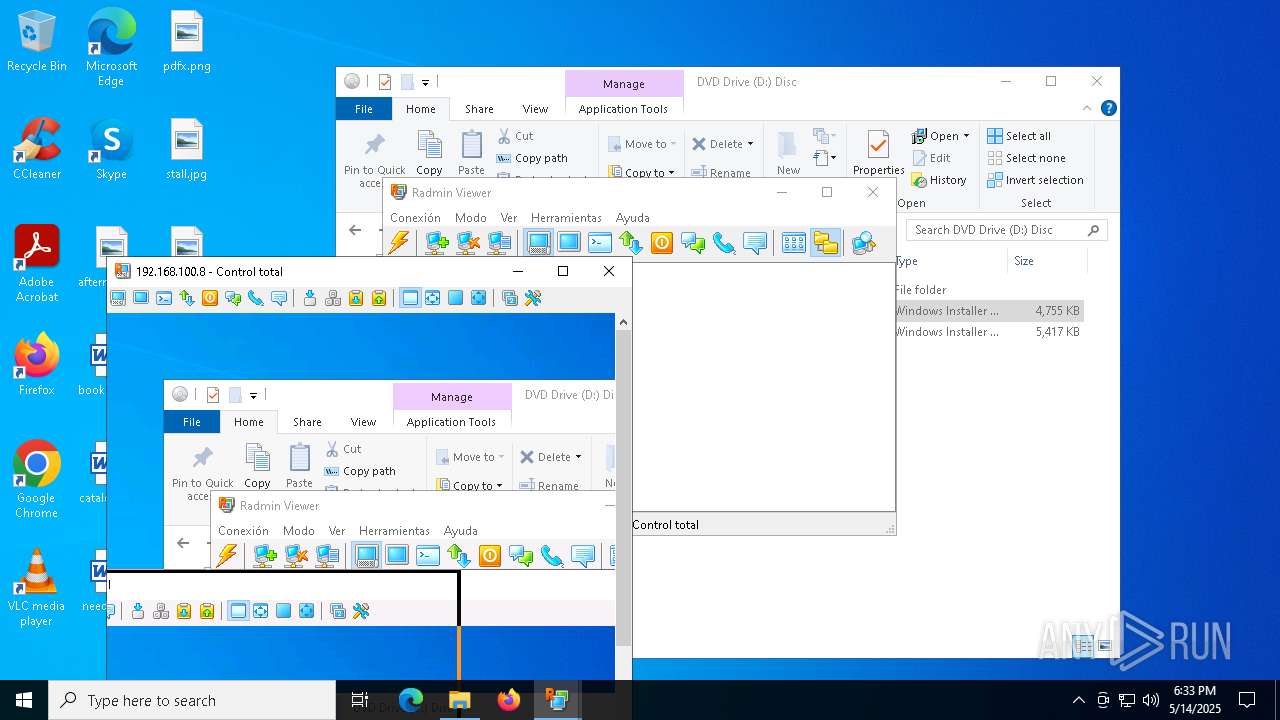Click the Cut button in the File Explorer ribbon

tap(515, 136)
